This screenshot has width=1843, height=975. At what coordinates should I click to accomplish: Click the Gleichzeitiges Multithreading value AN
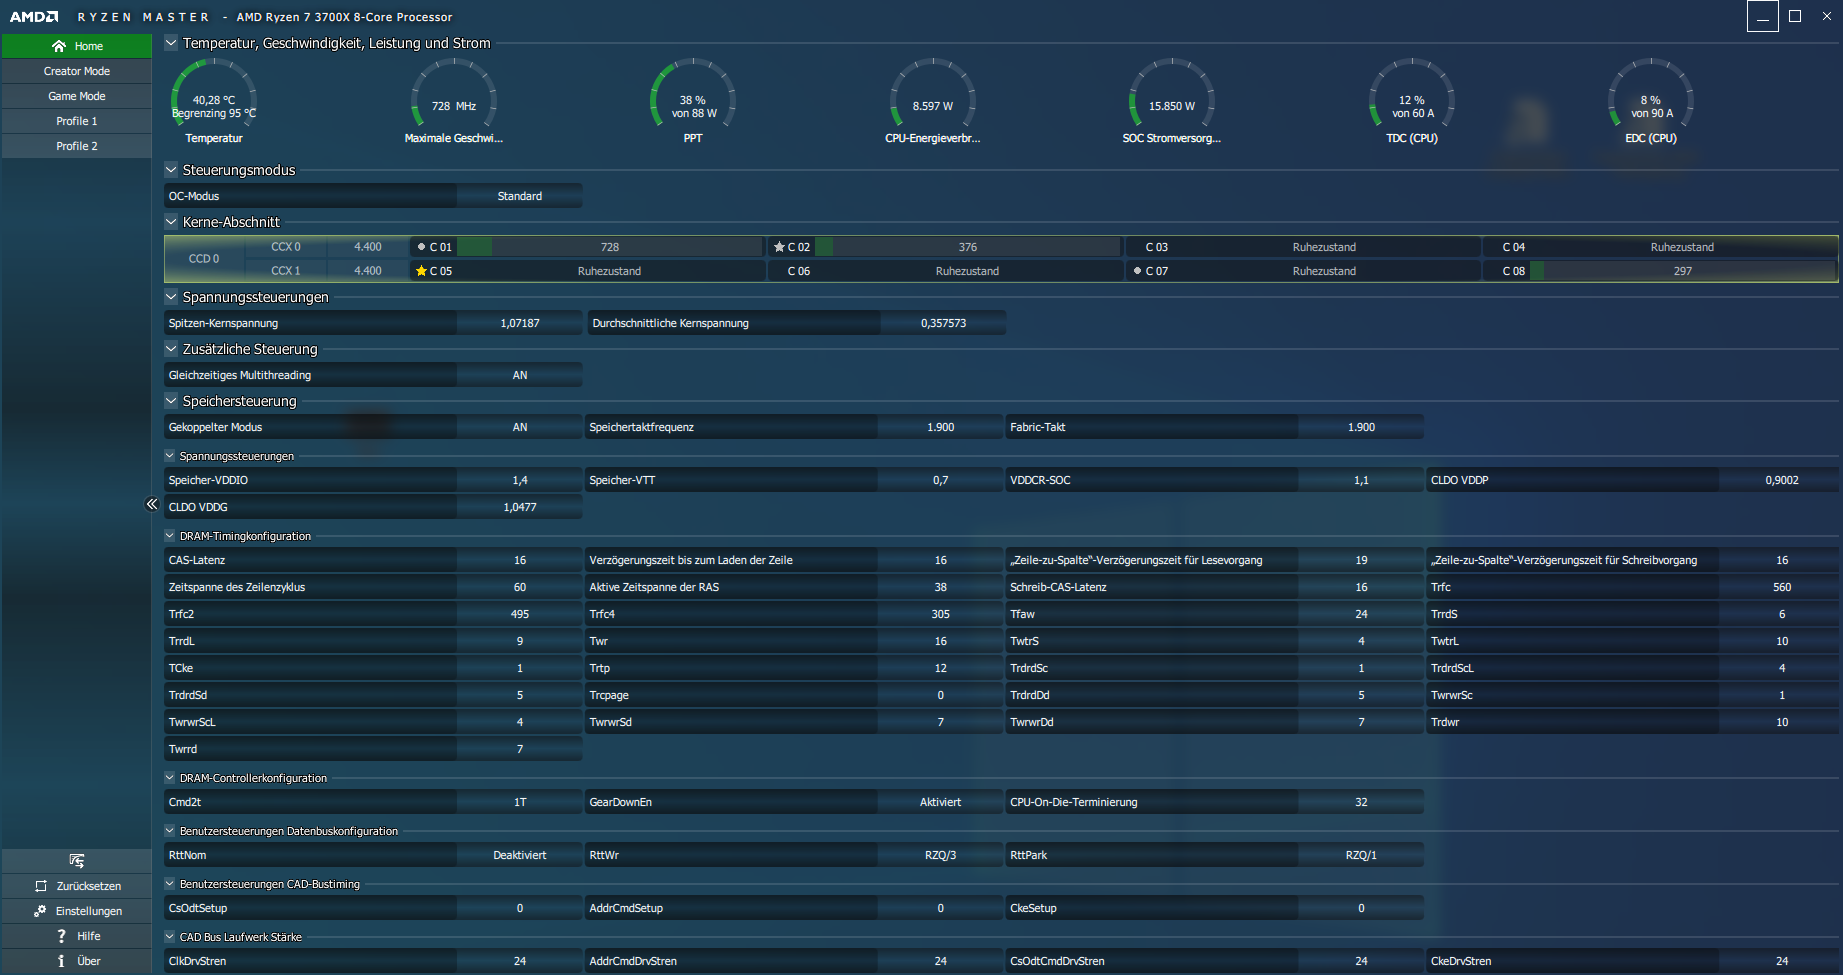tap(520, 375)
